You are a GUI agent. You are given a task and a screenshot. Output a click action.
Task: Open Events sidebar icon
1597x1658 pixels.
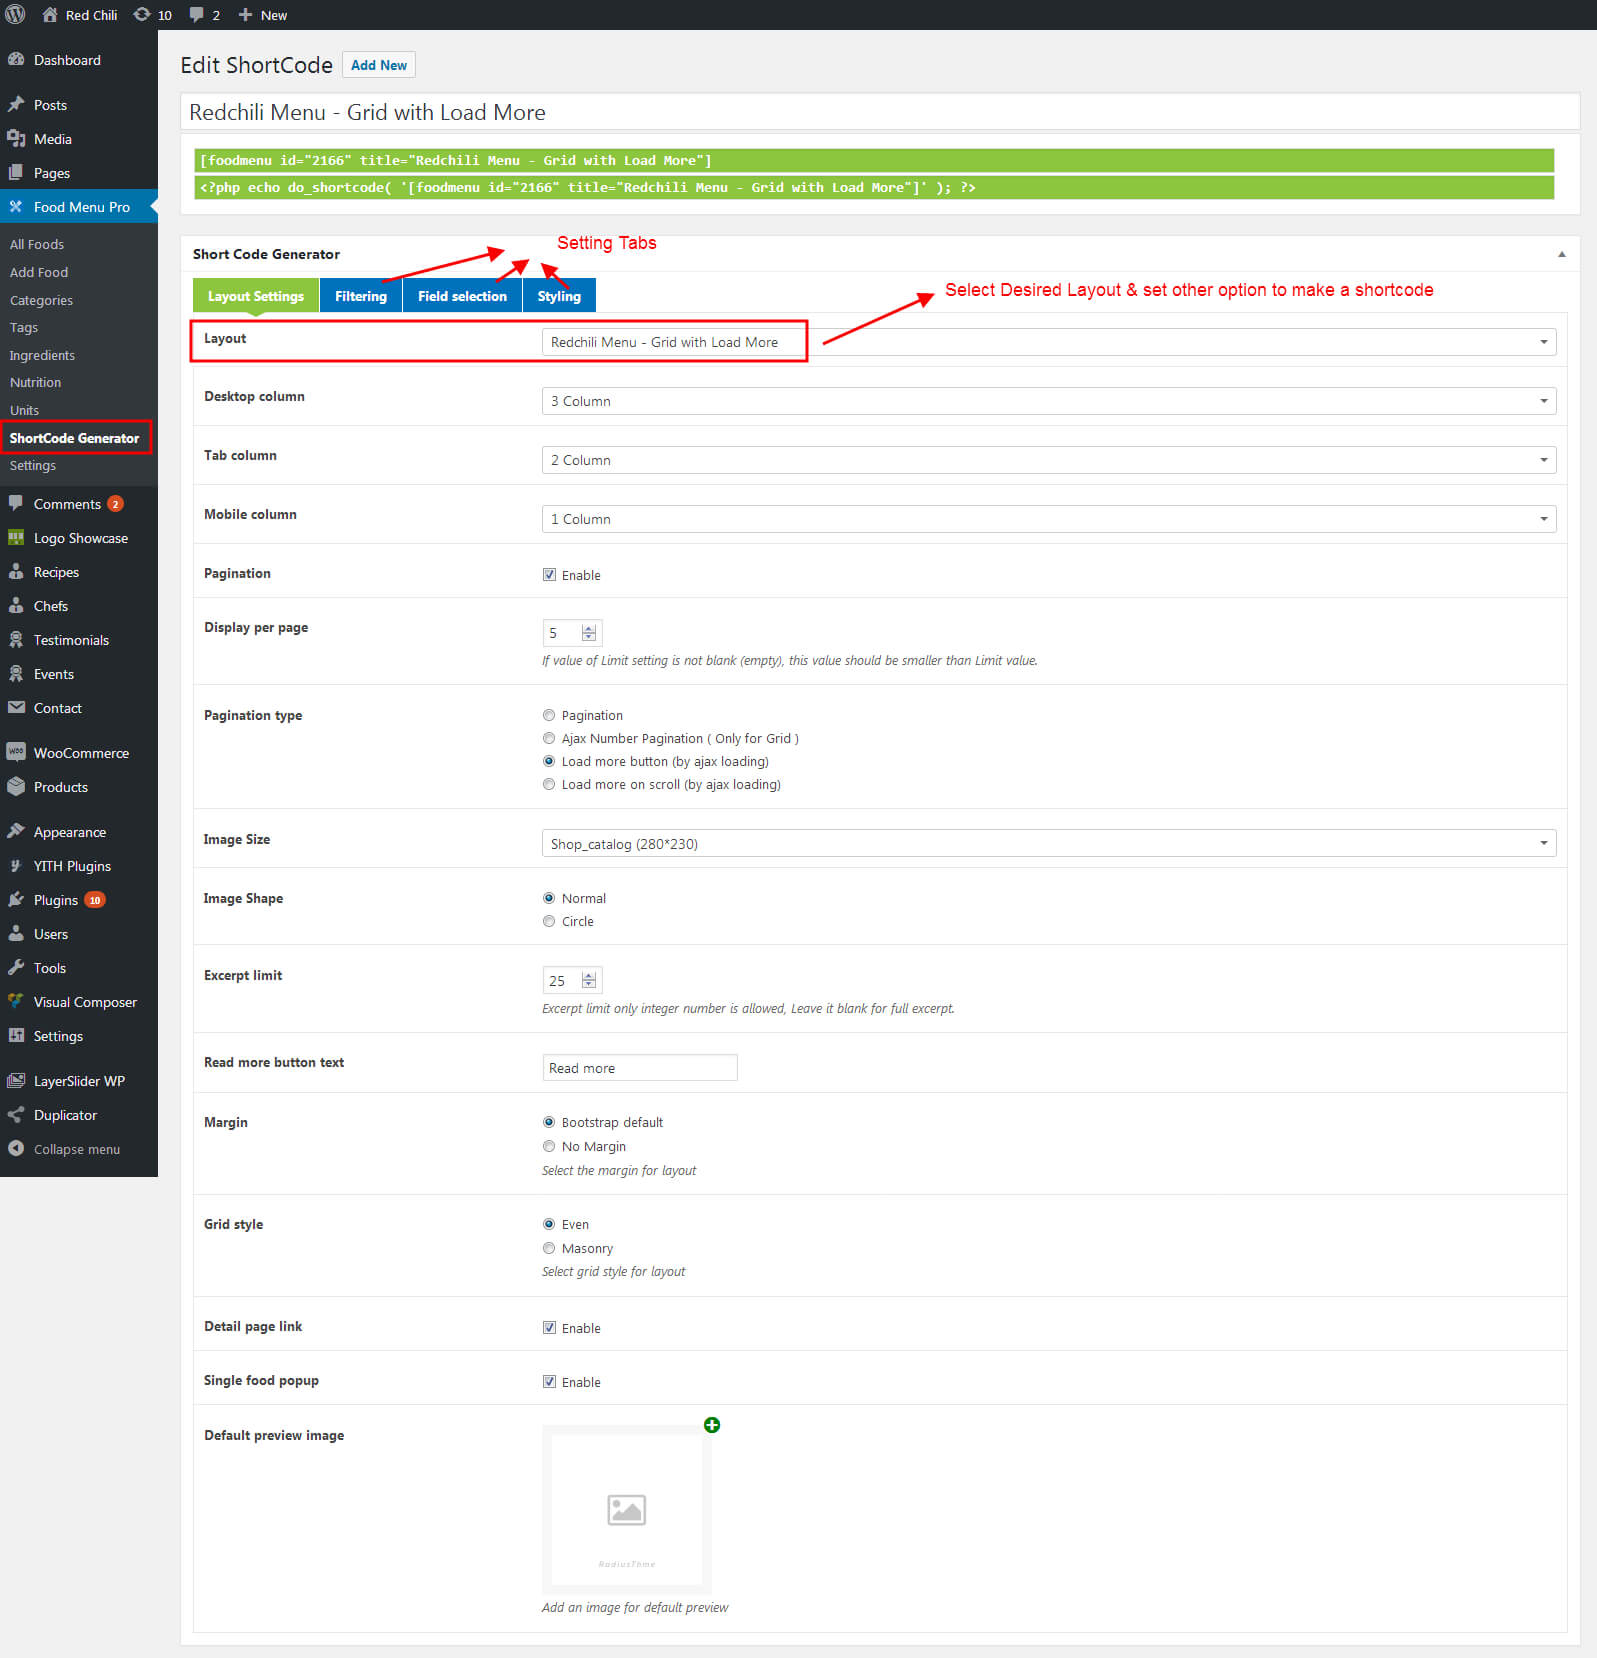[16, 674]
